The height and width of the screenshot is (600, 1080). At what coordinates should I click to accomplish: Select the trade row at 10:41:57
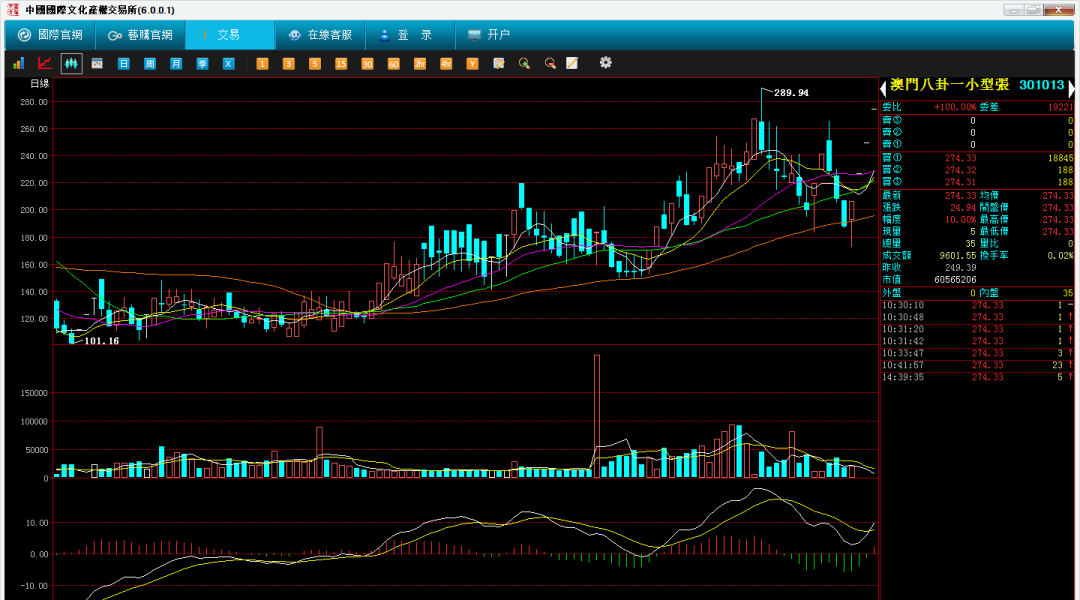tap(977, 365)
